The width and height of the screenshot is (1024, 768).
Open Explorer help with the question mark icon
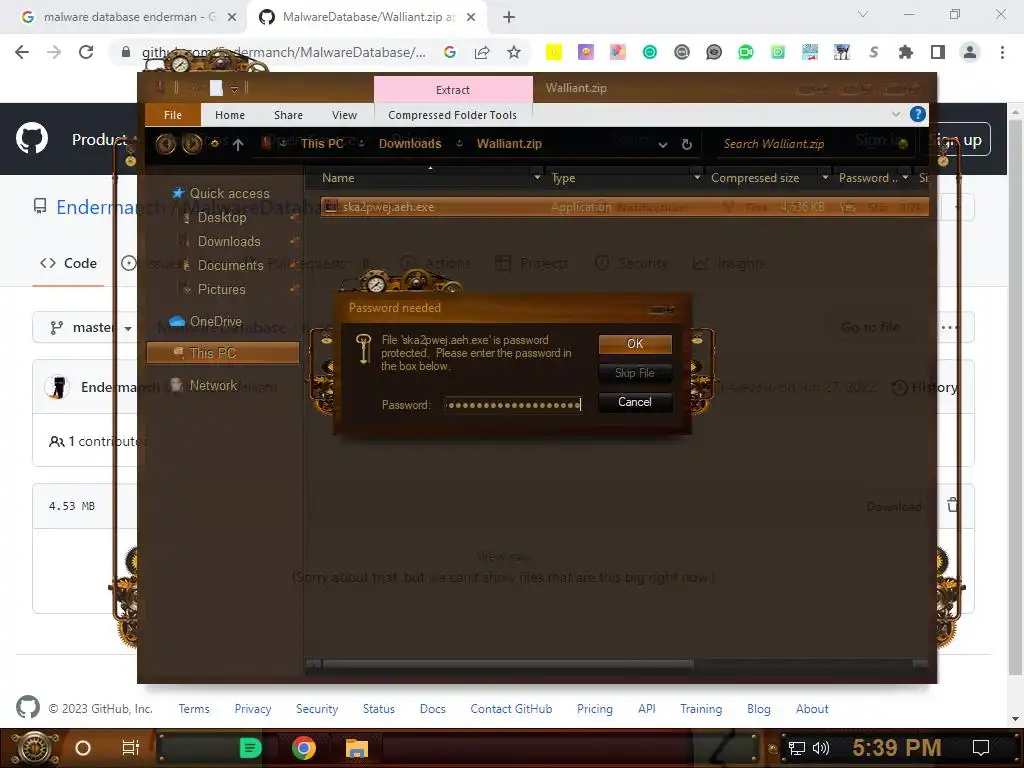(x=918, y=114)
